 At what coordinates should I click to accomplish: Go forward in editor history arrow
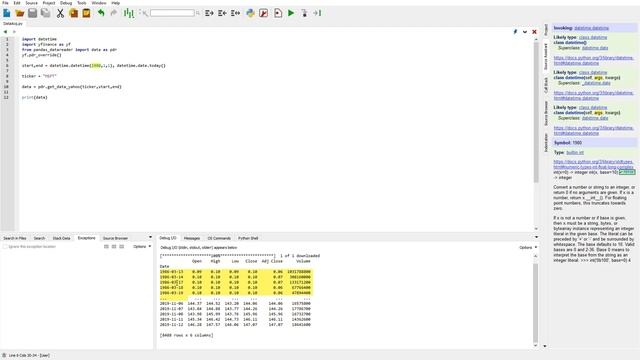pos(14,32)
